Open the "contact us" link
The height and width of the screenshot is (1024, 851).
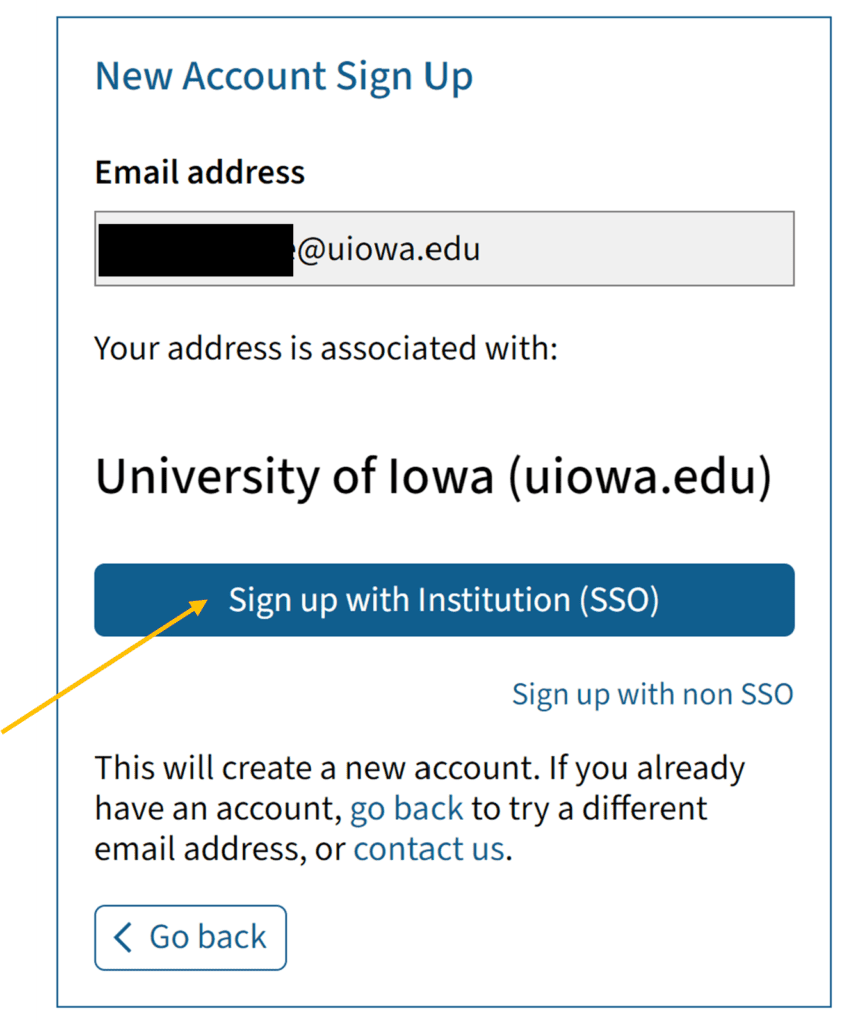(x=429, y=849)
